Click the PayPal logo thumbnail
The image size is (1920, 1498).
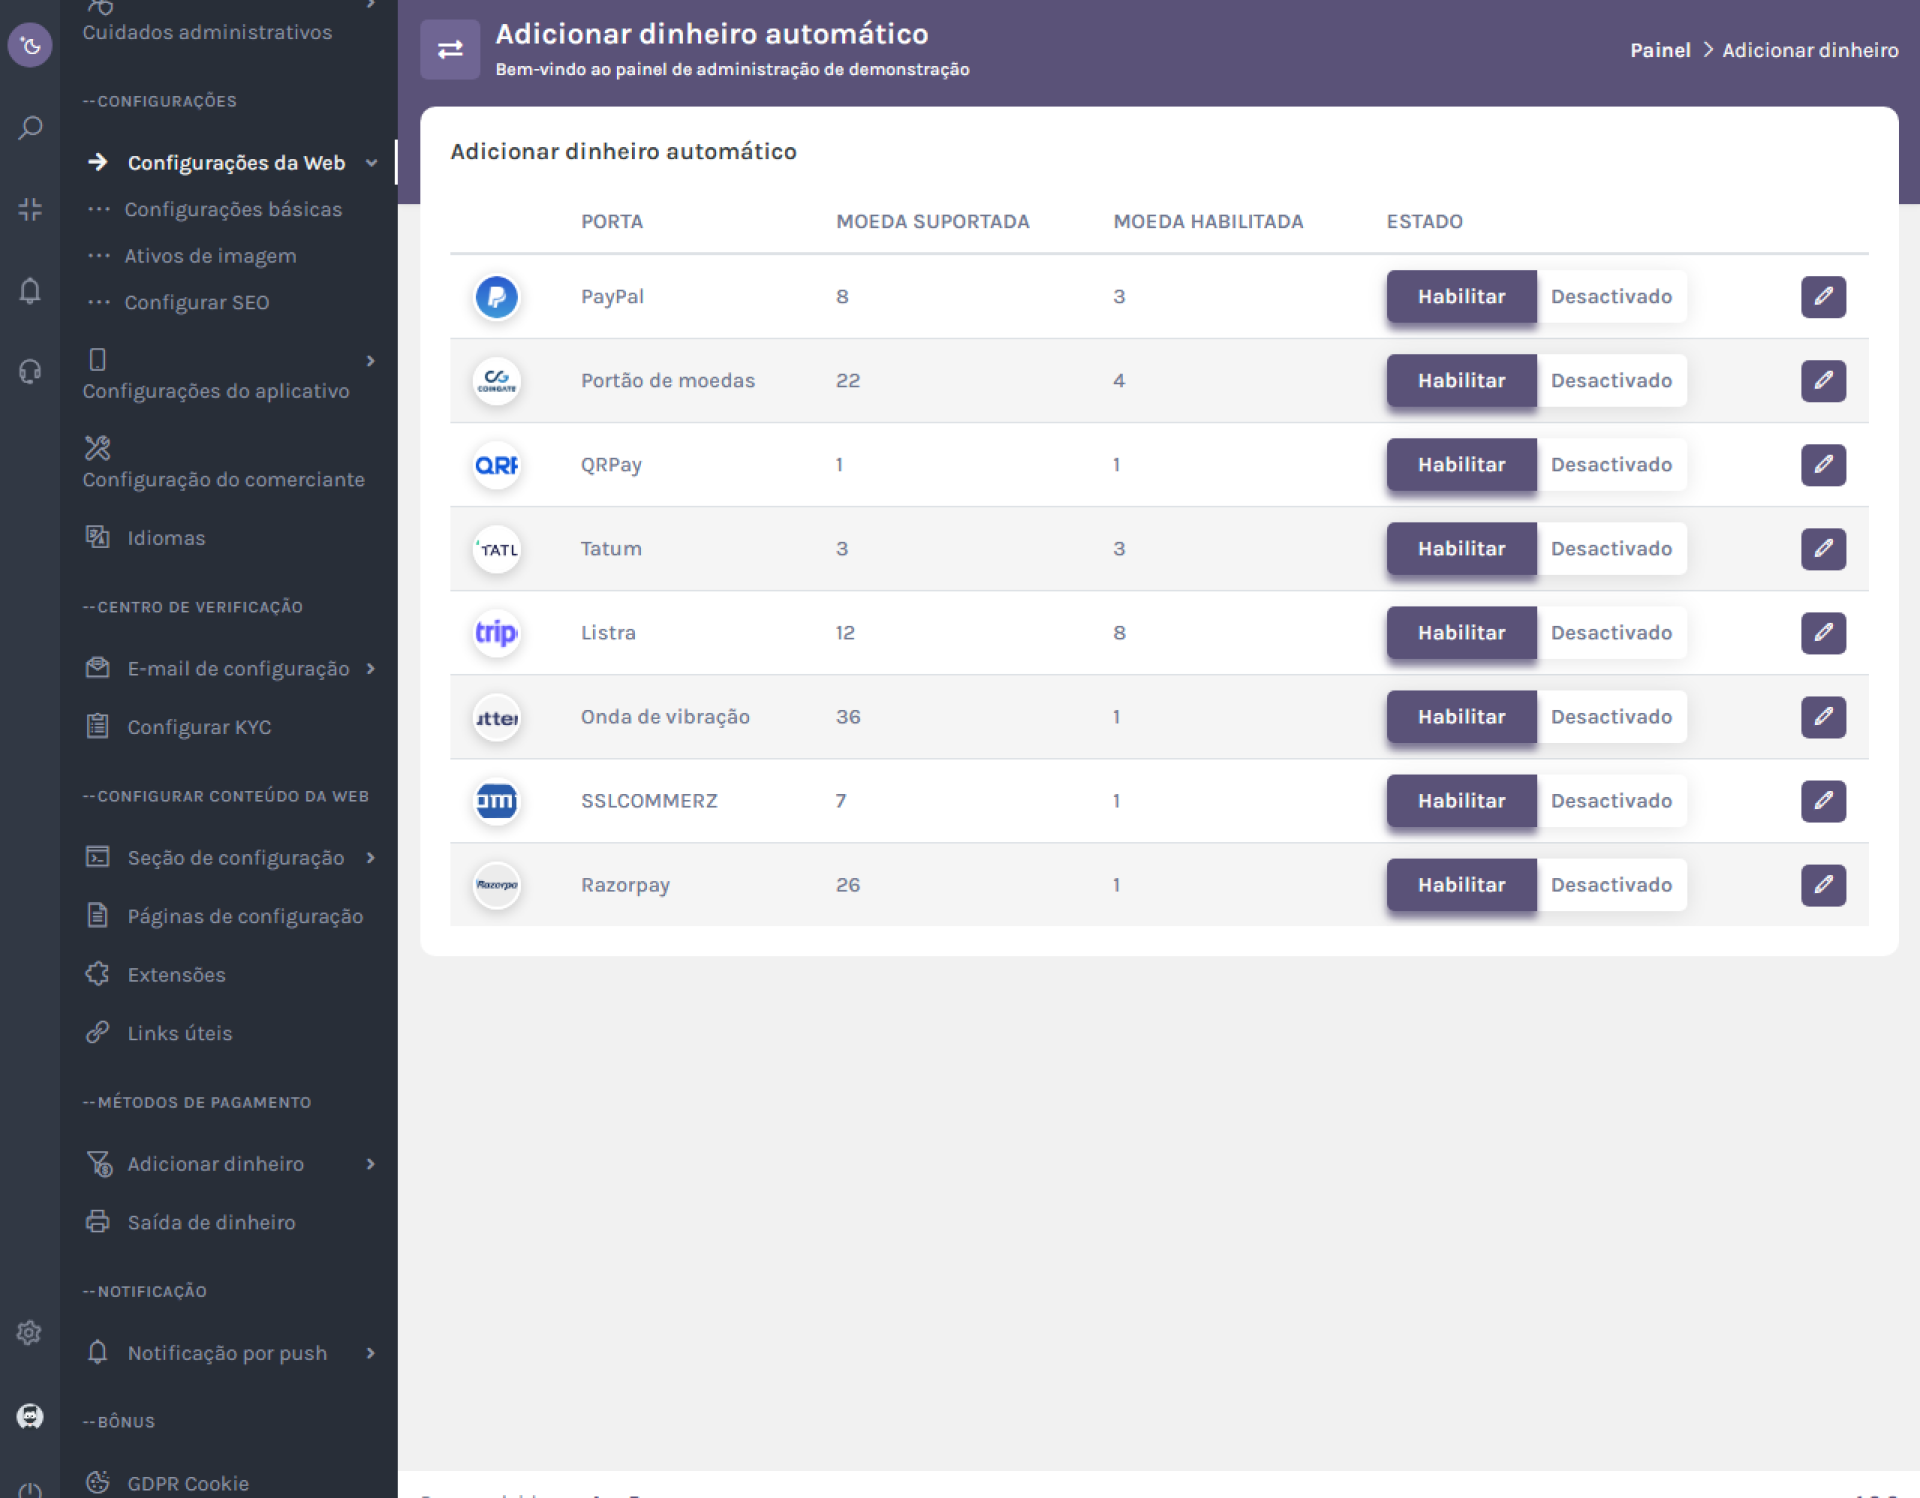coord(496,297)
